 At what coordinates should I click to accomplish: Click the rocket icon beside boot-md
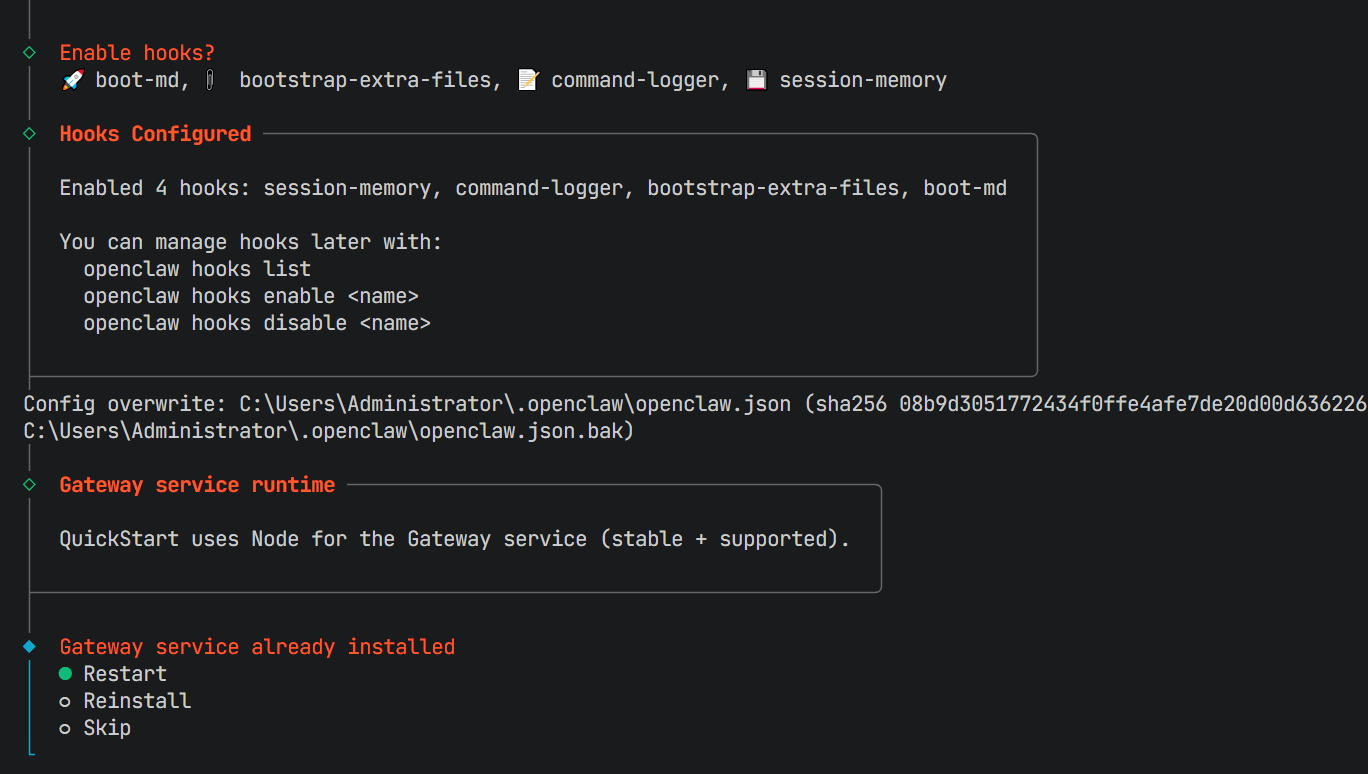(x=72, y=81)
